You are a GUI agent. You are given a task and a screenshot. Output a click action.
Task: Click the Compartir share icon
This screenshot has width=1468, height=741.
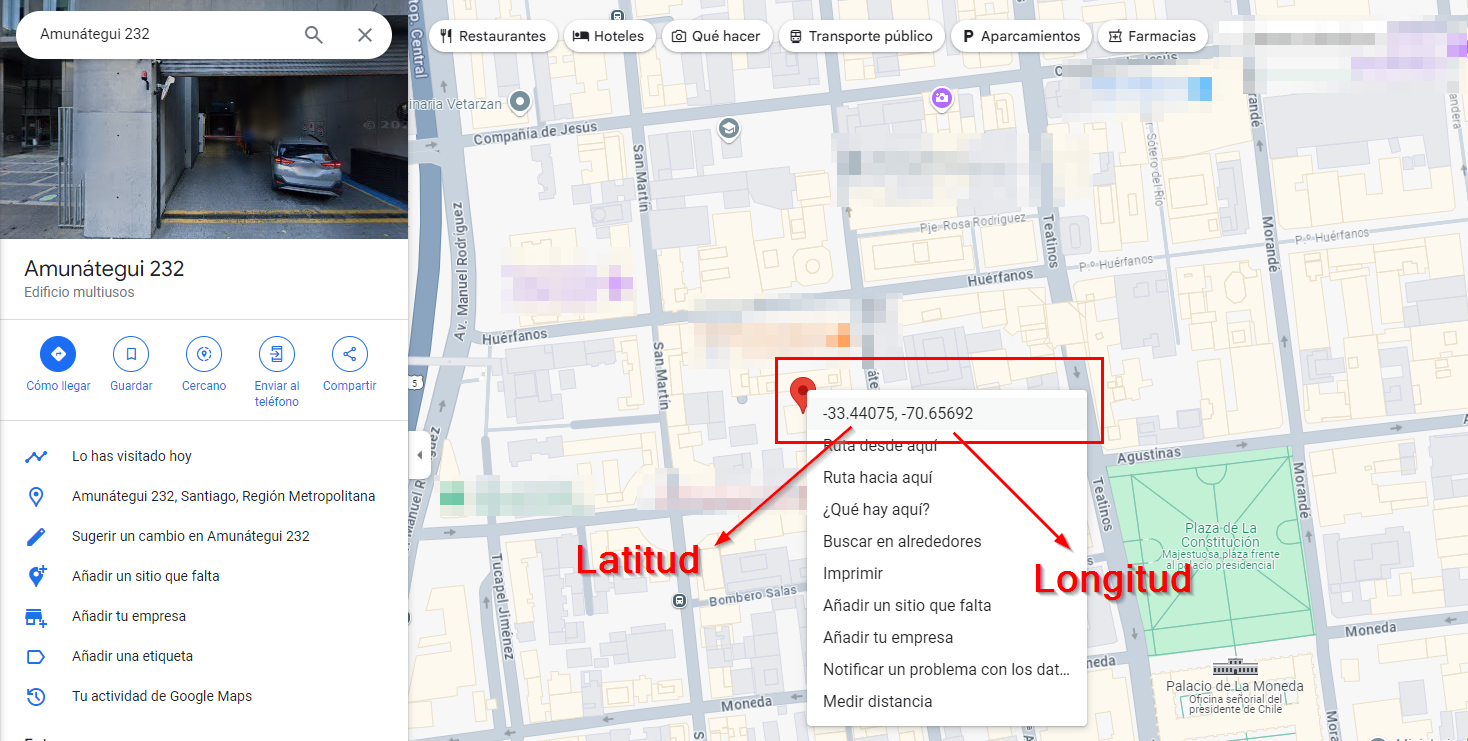tap(350, 354)
